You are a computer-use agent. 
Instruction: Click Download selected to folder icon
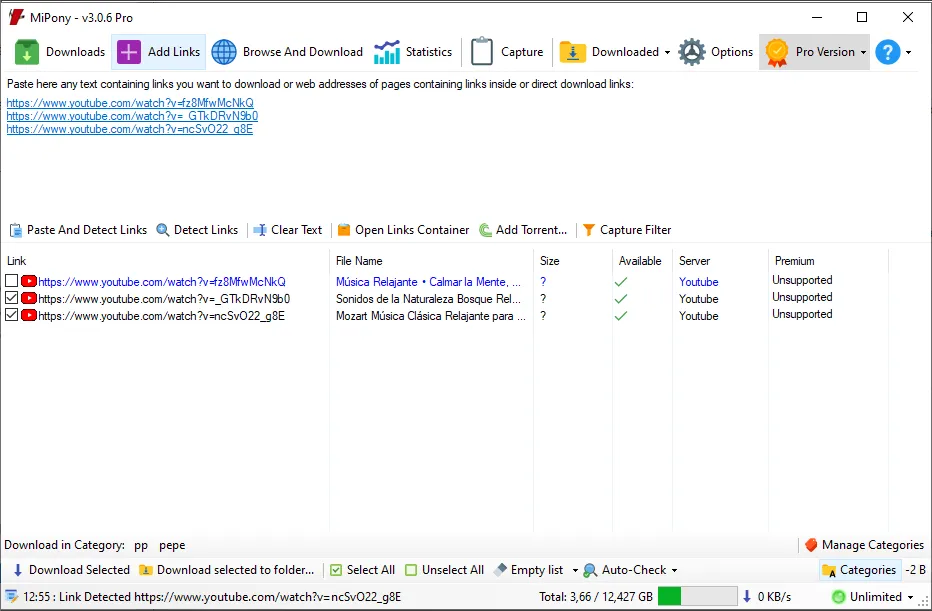[x=146, y=570]
